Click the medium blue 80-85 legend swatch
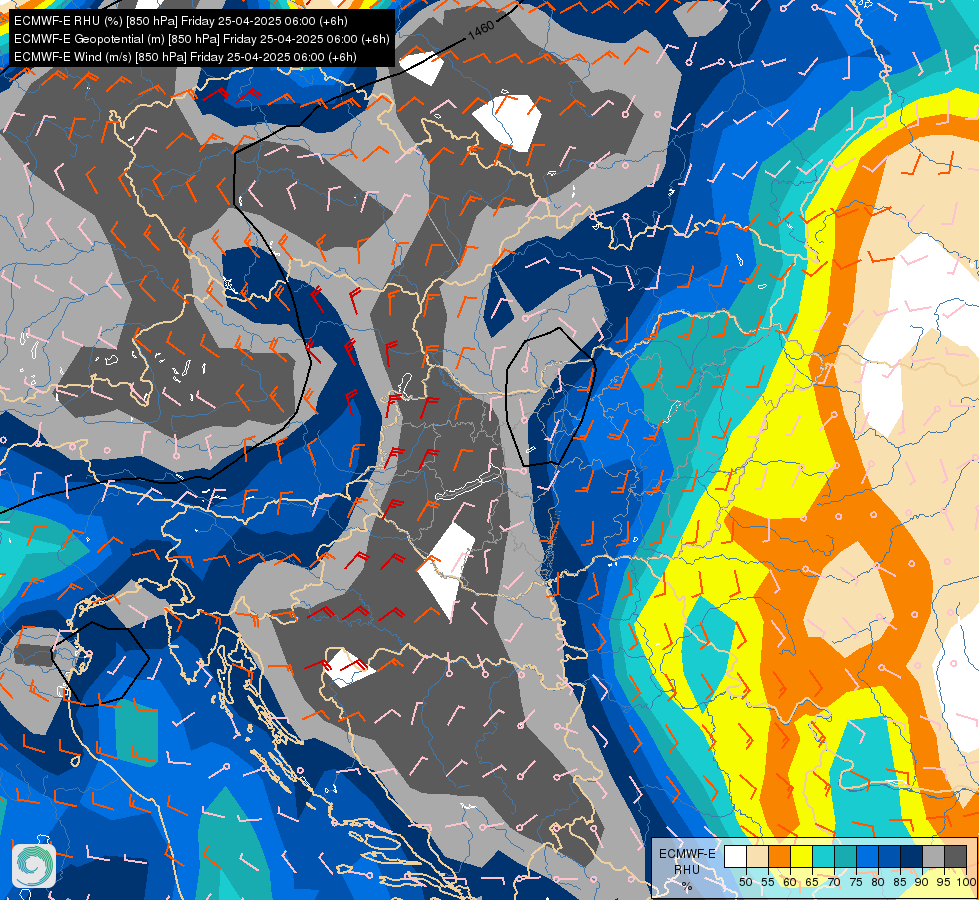Viewport: 979px width, 900px height. (x=890, y=856)
